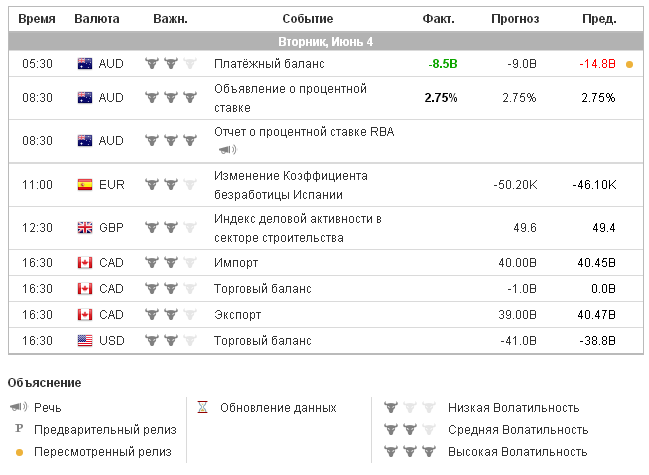The image size is (649, 475).
Task: Click the speech megaphone icon in the legend
Action: click(17, 408)
